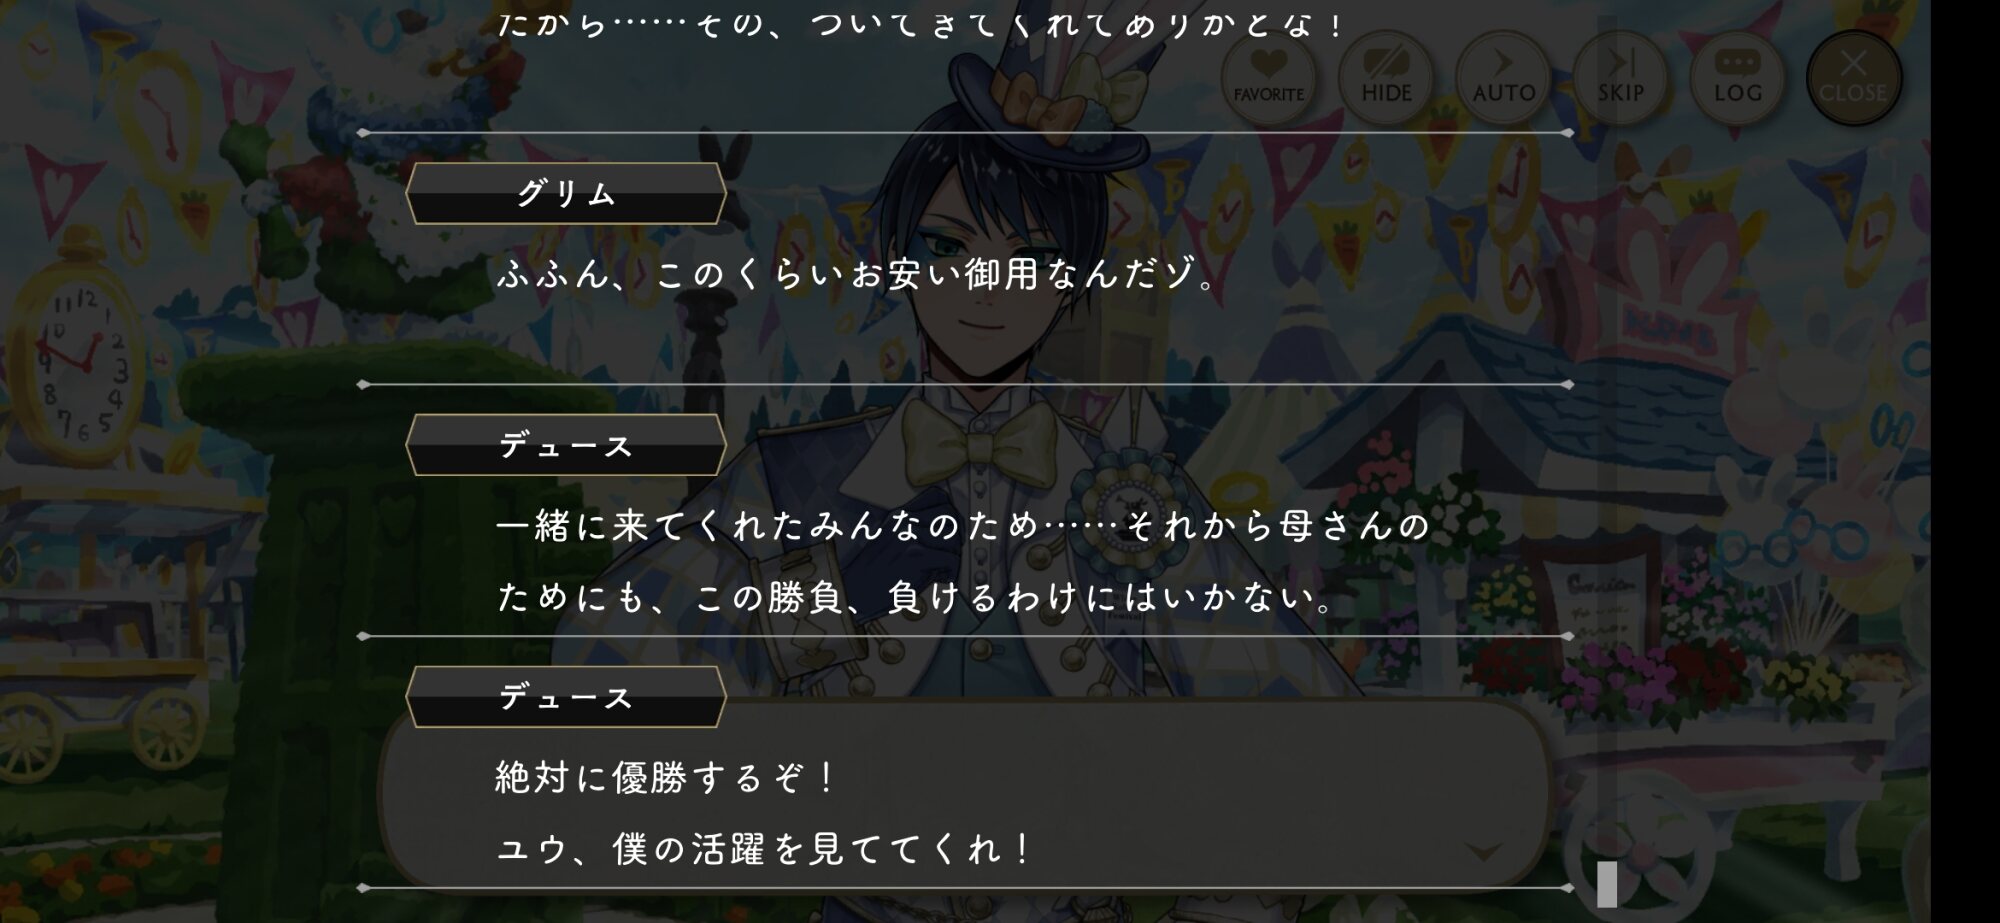
Task: Skip the story with SKIP button
Action: point(1620,77)
